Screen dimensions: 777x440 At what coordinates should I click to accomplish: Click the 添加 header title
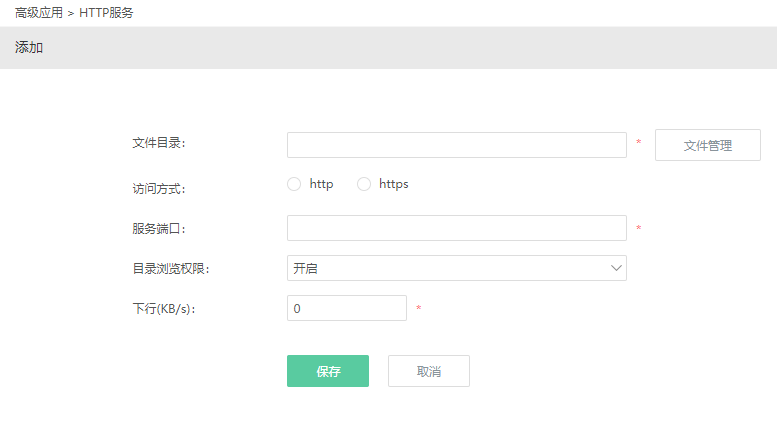(29, 48)
